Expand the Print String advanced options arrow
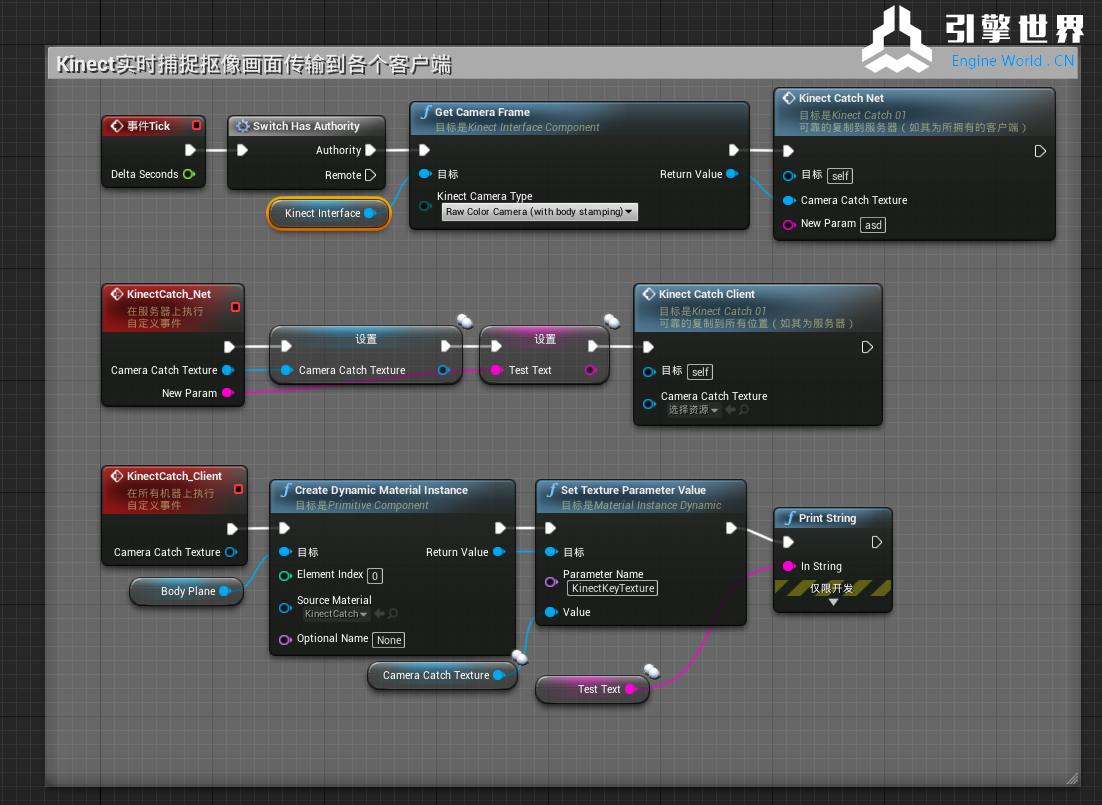The image size is (1102, 805). (832, 603)
